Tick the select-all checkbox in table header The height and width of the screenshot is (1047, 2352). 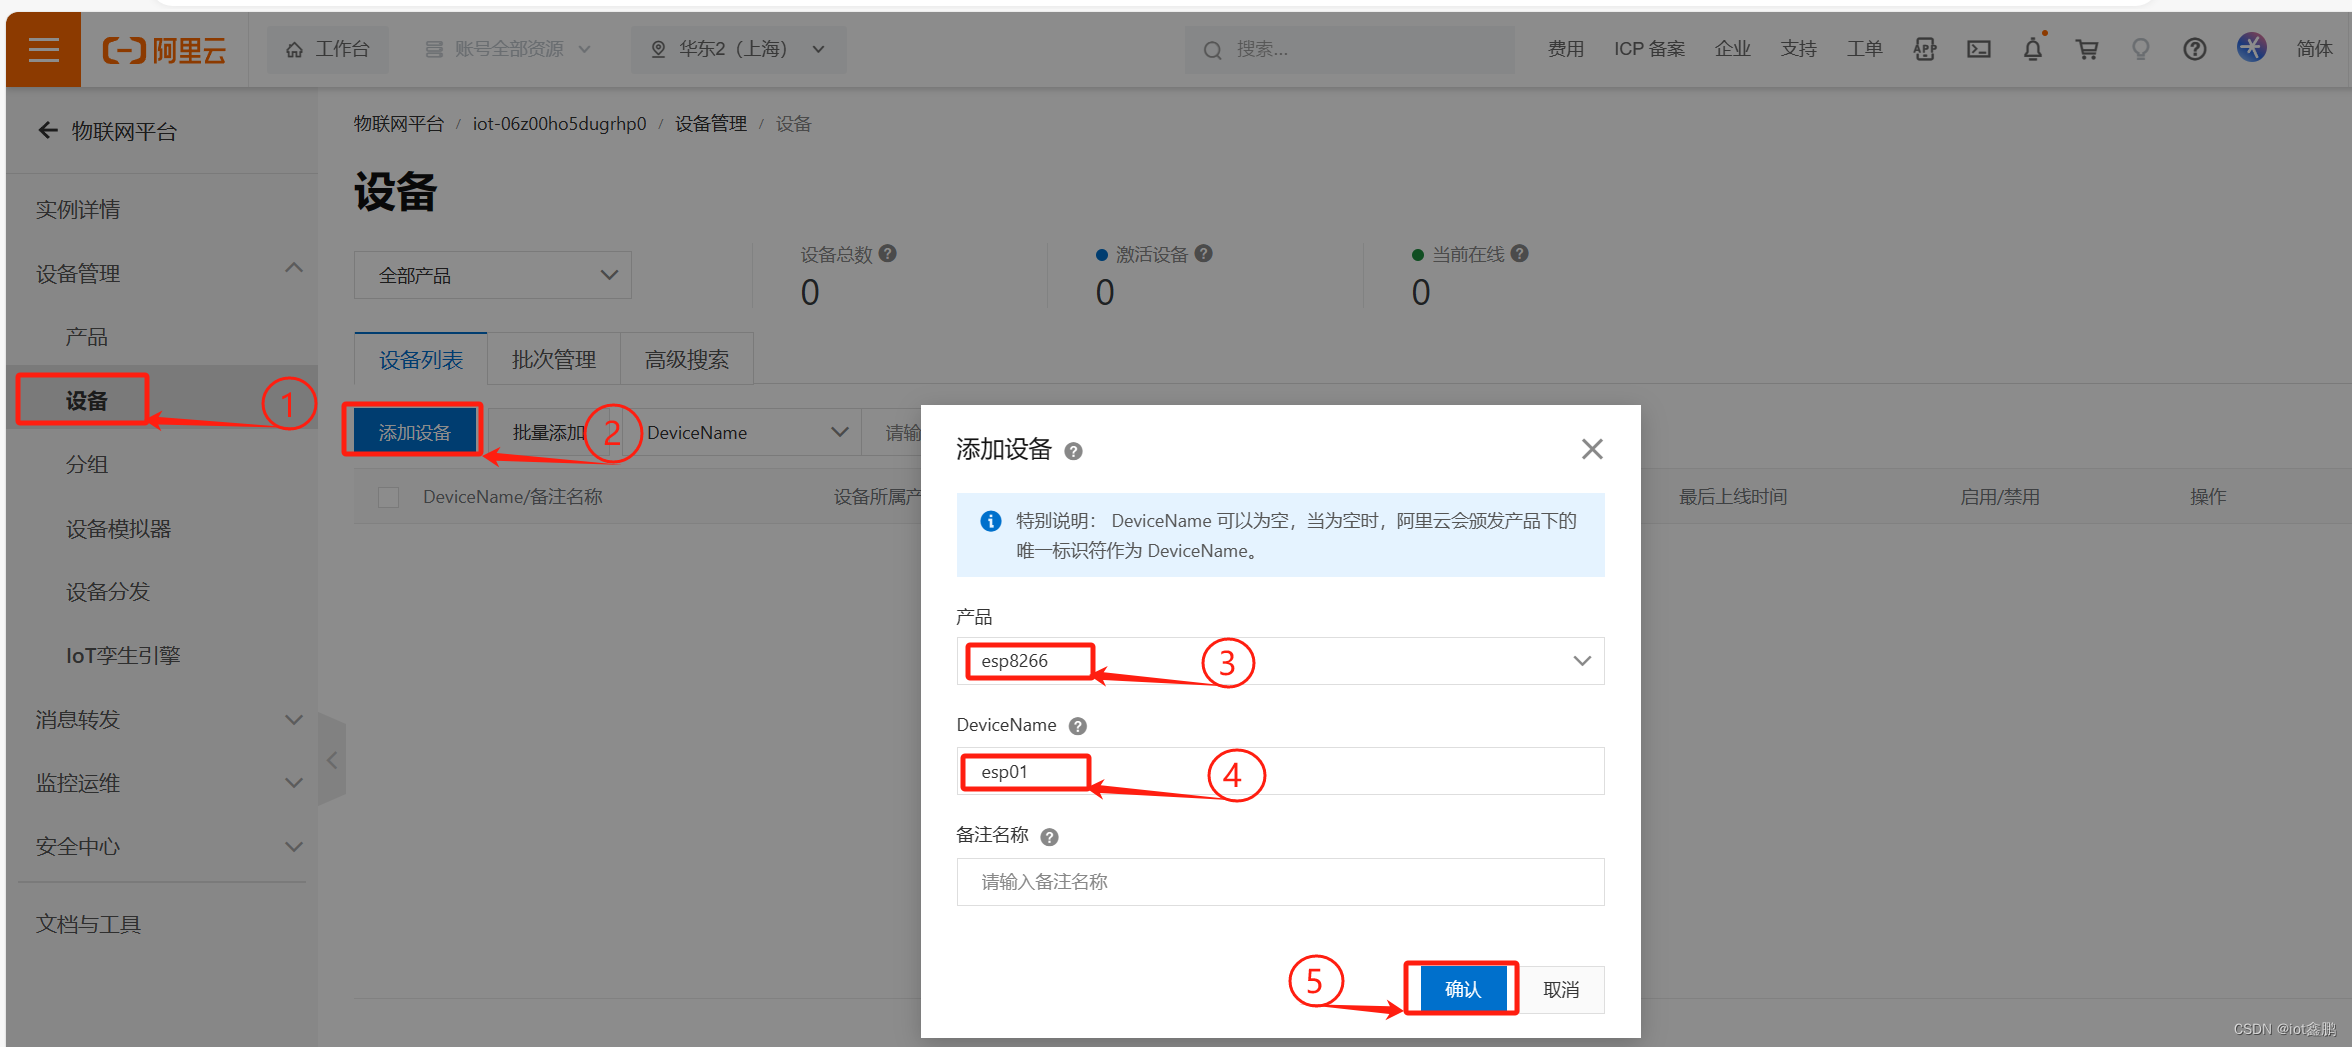point(389,497)
